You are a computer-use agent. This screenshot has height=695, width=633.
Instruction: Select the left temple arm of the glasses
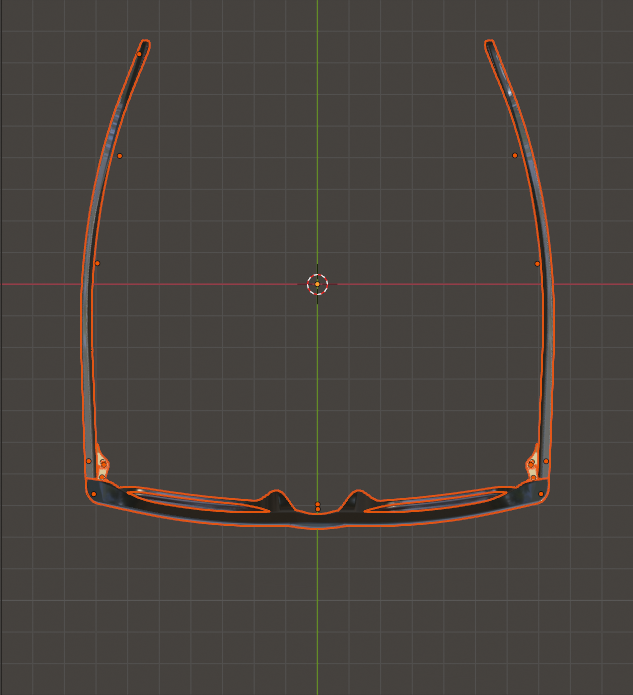(x=88, y=300)
